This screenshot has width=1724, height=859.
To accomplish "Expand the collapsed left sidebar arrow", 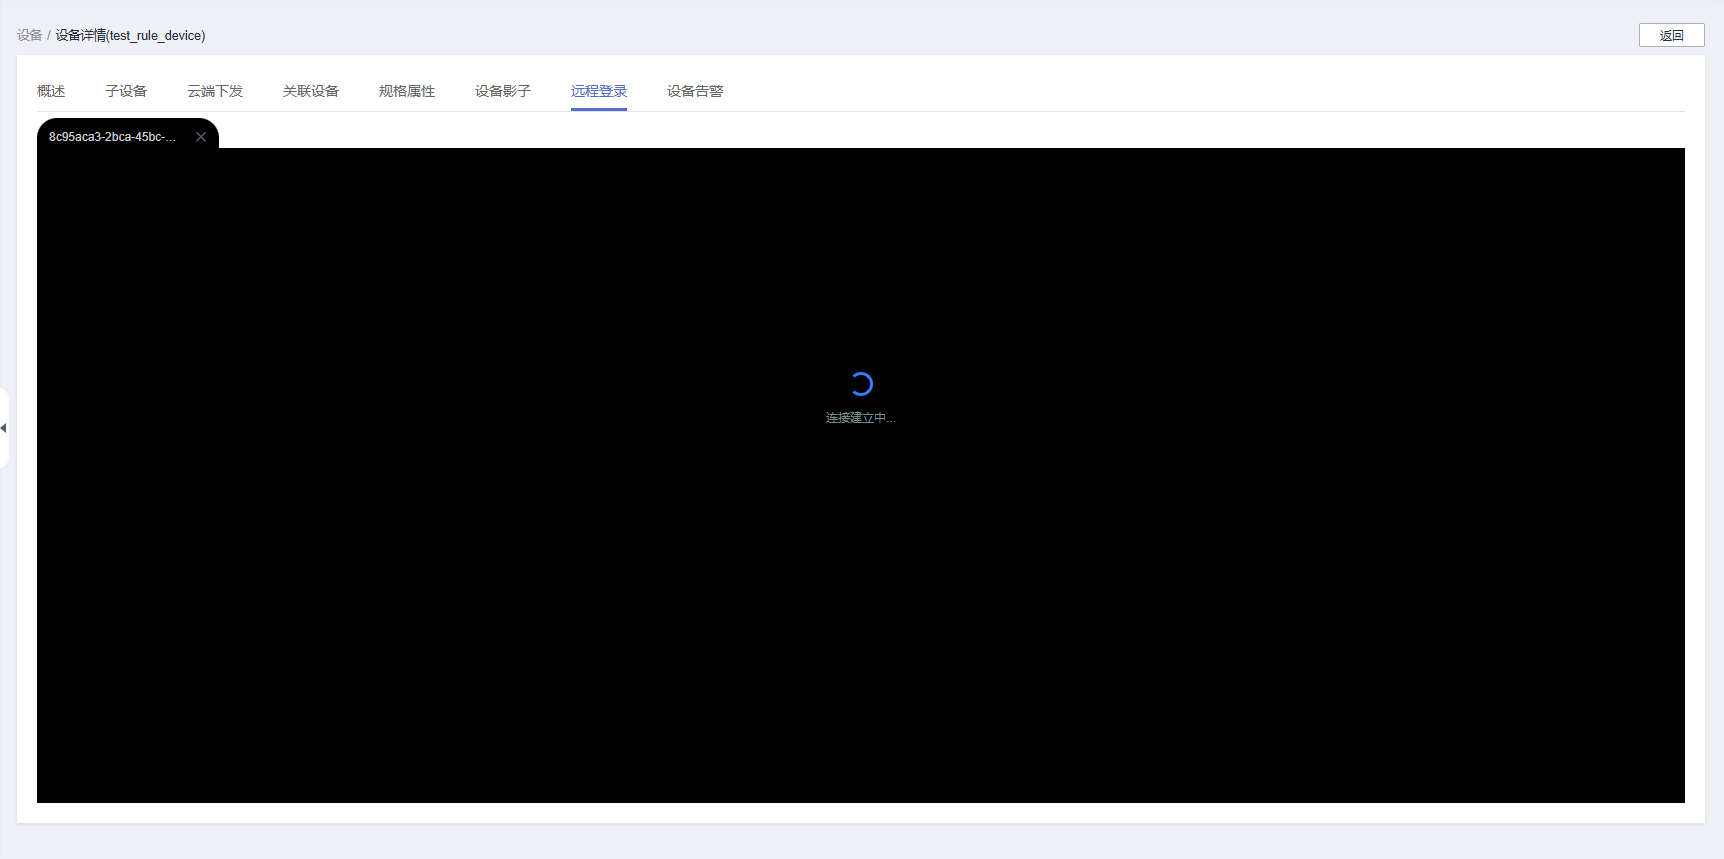I will pos(4,428).
